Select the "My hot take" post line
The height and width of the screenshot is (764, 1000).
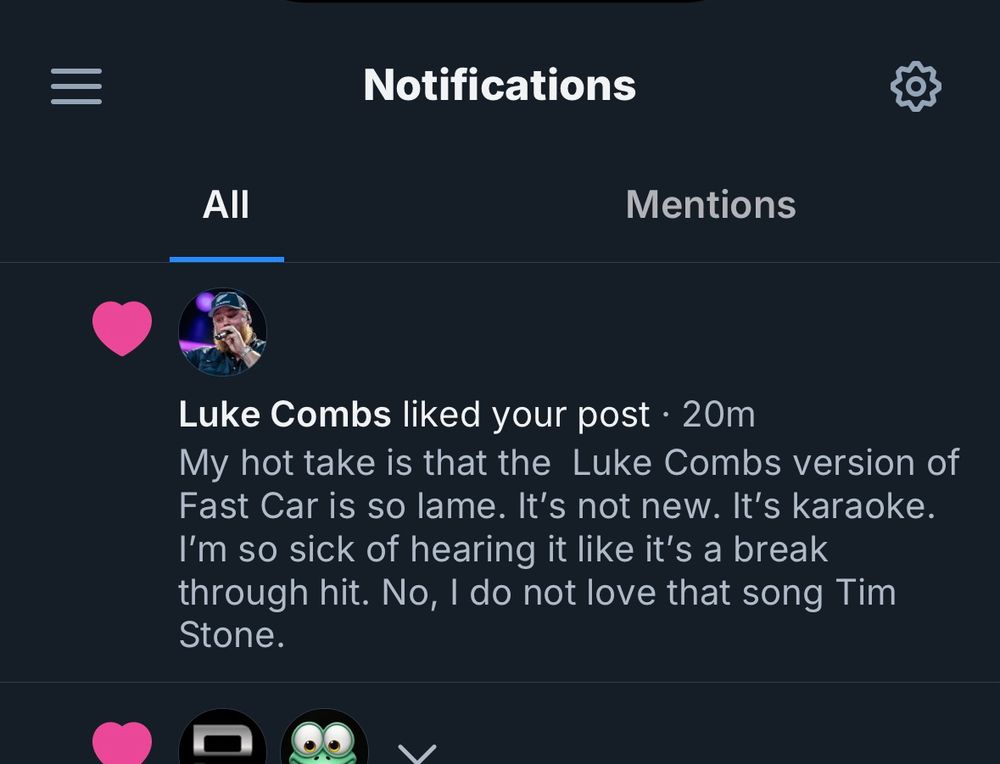tap(569, 462)
